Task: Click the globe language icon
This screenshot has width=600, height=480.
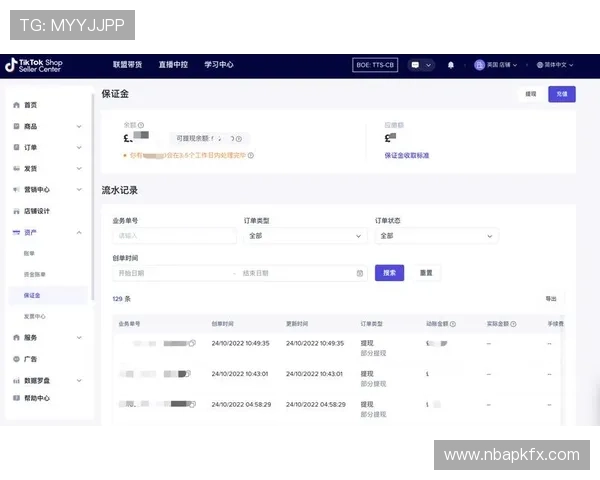Action: (540, 65)
